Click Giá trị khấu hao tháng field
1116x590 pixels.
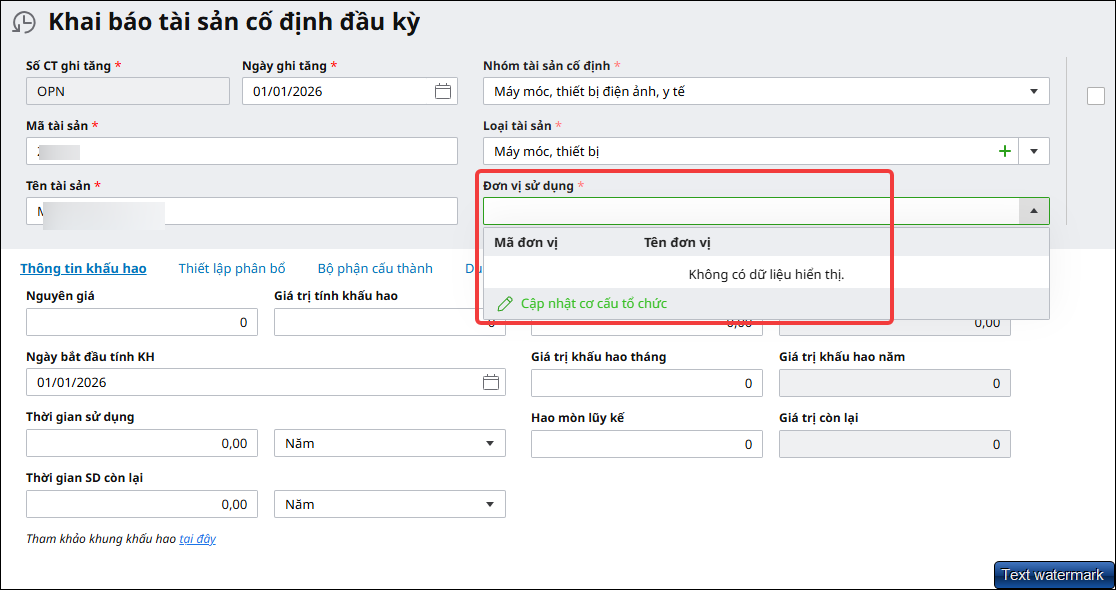tap(647, 383)
